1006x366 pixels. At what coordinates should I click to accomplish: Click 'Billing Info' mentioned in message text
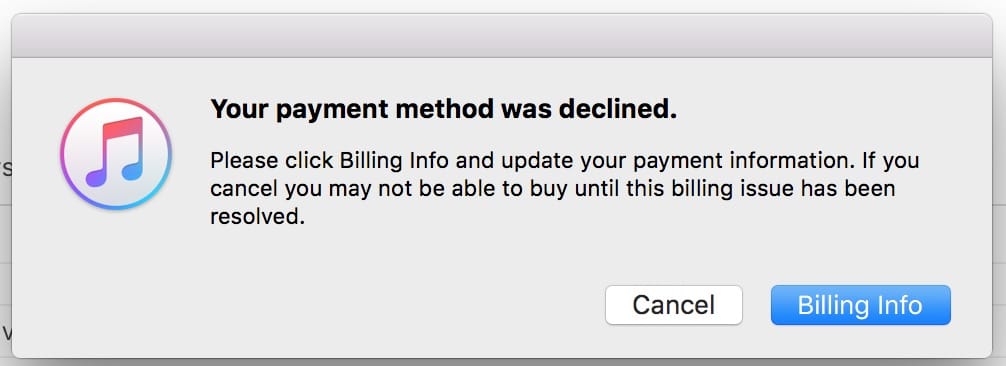click(394, 160)
